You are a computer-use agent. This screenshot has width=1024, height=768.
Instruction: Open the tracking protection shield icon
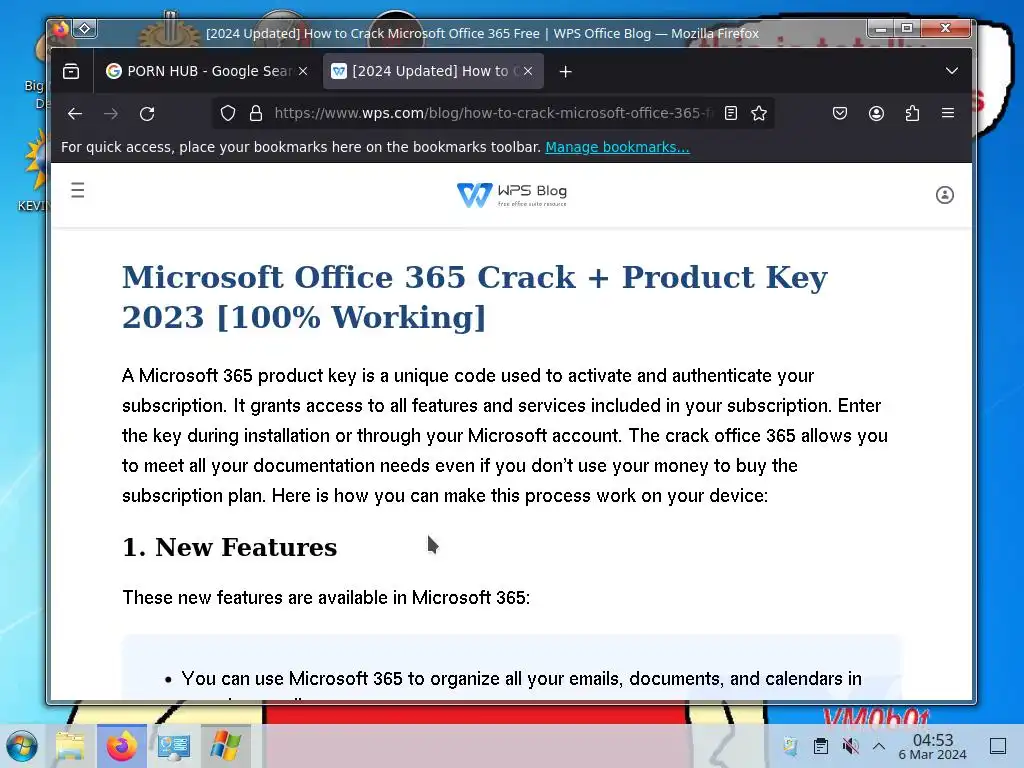[x=227, y=114]
